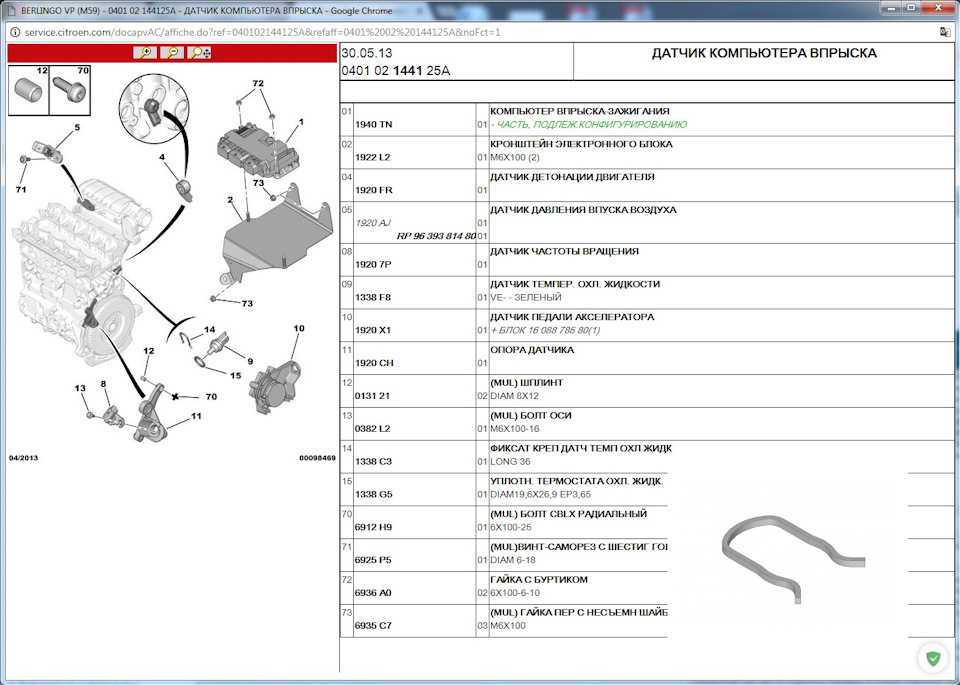Select the zoom-and-pan magnifier tool

pos(200,53)
